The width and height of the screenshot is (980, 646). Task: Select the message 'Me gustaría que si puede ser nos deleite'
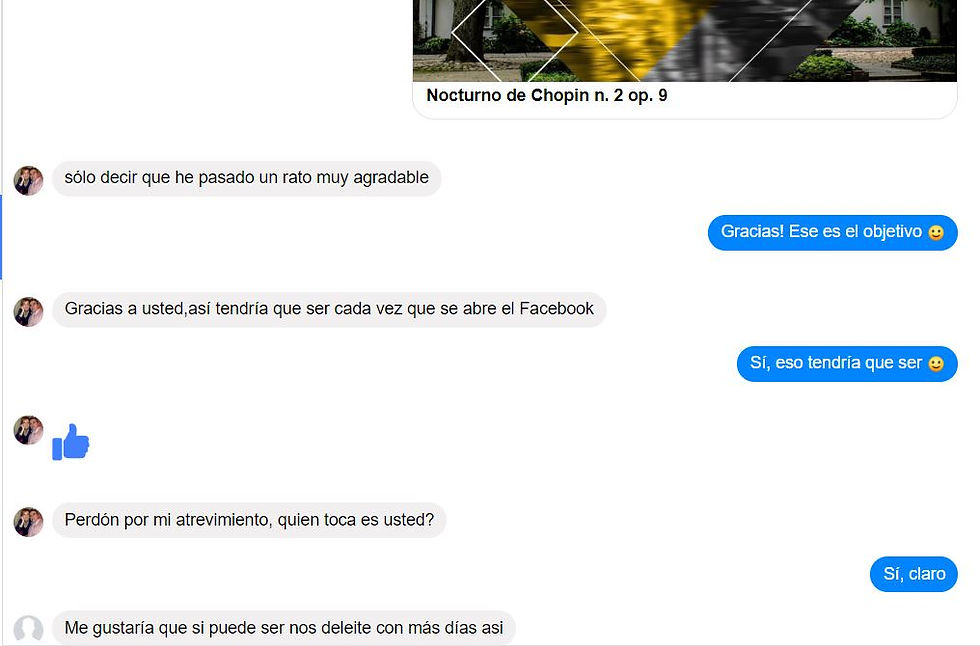coord(284,628)
